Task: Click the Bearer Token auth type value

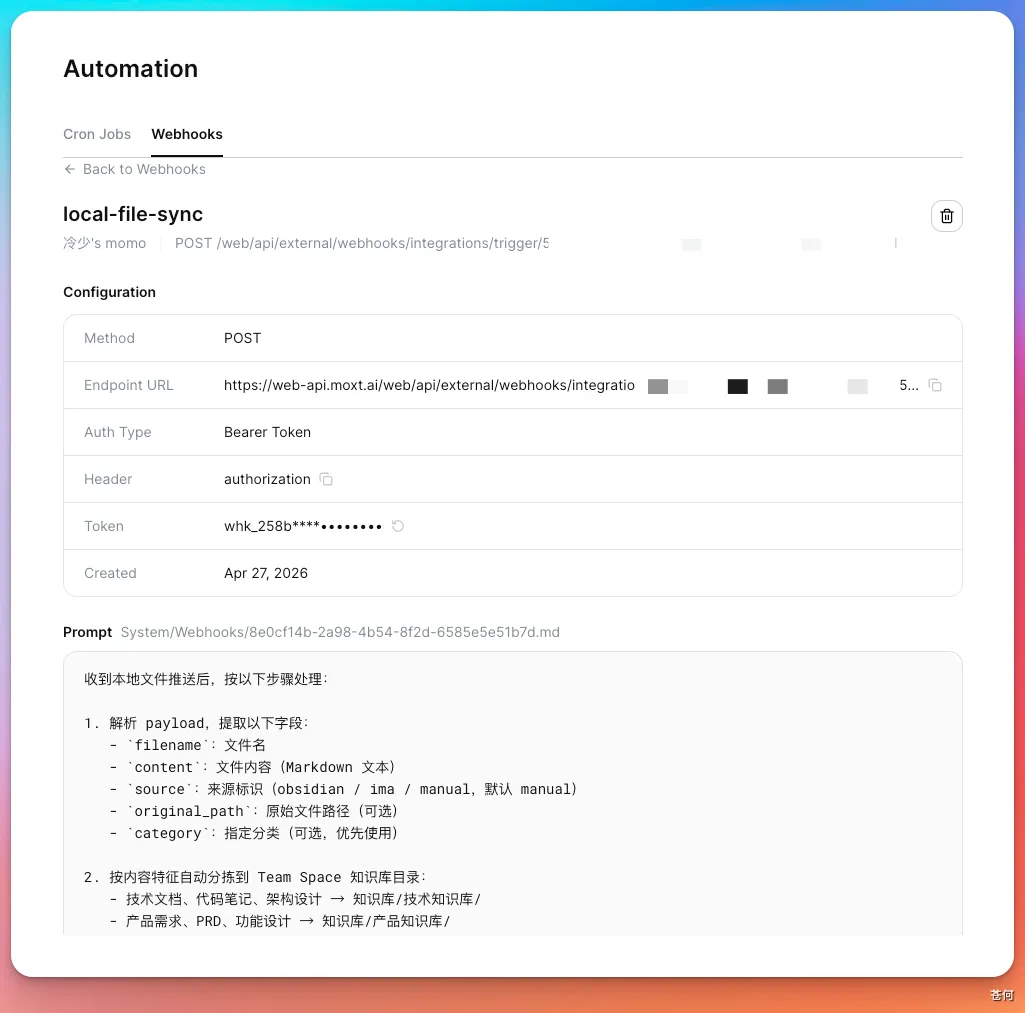Action: (x=267, y=432)
